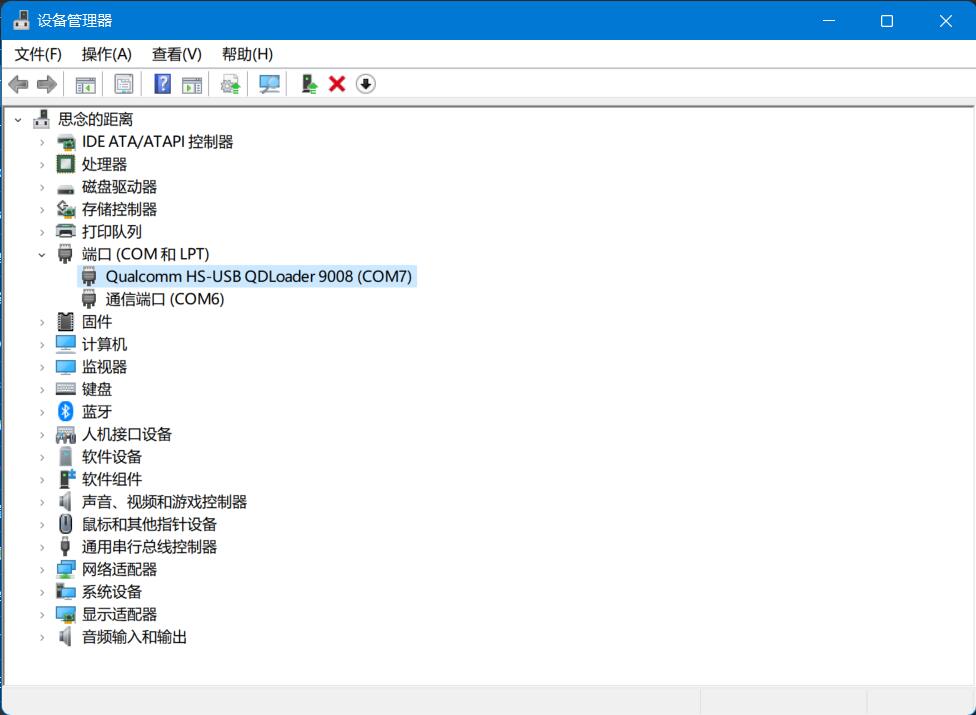Open the 操作(A) menu
Viewport: 976px width, 715px height.
pyautogui.click(x=105, y=54)
